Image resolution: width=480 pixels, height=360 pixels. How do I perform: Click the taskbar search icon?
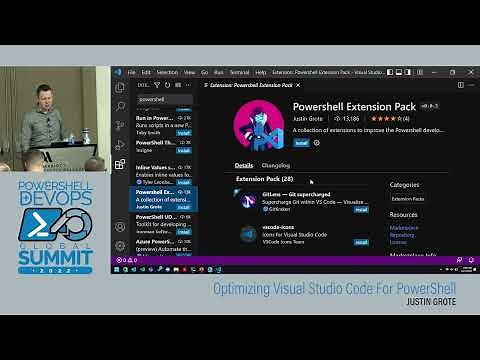coord(125,269)
